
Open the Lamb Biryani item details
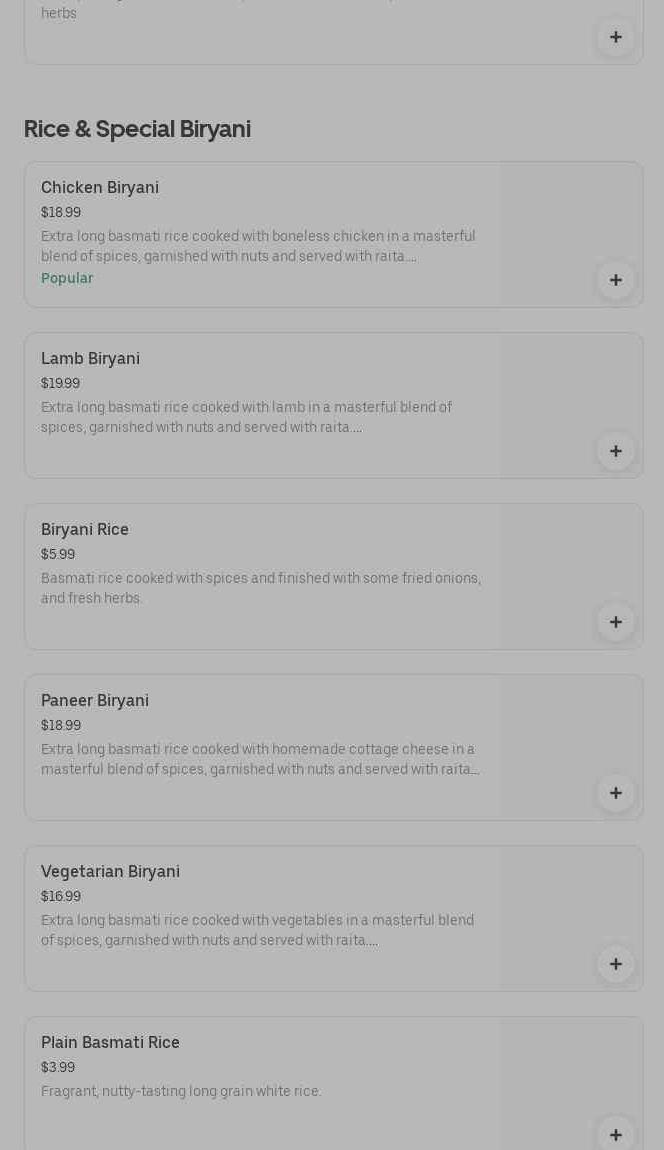point(90,359)
